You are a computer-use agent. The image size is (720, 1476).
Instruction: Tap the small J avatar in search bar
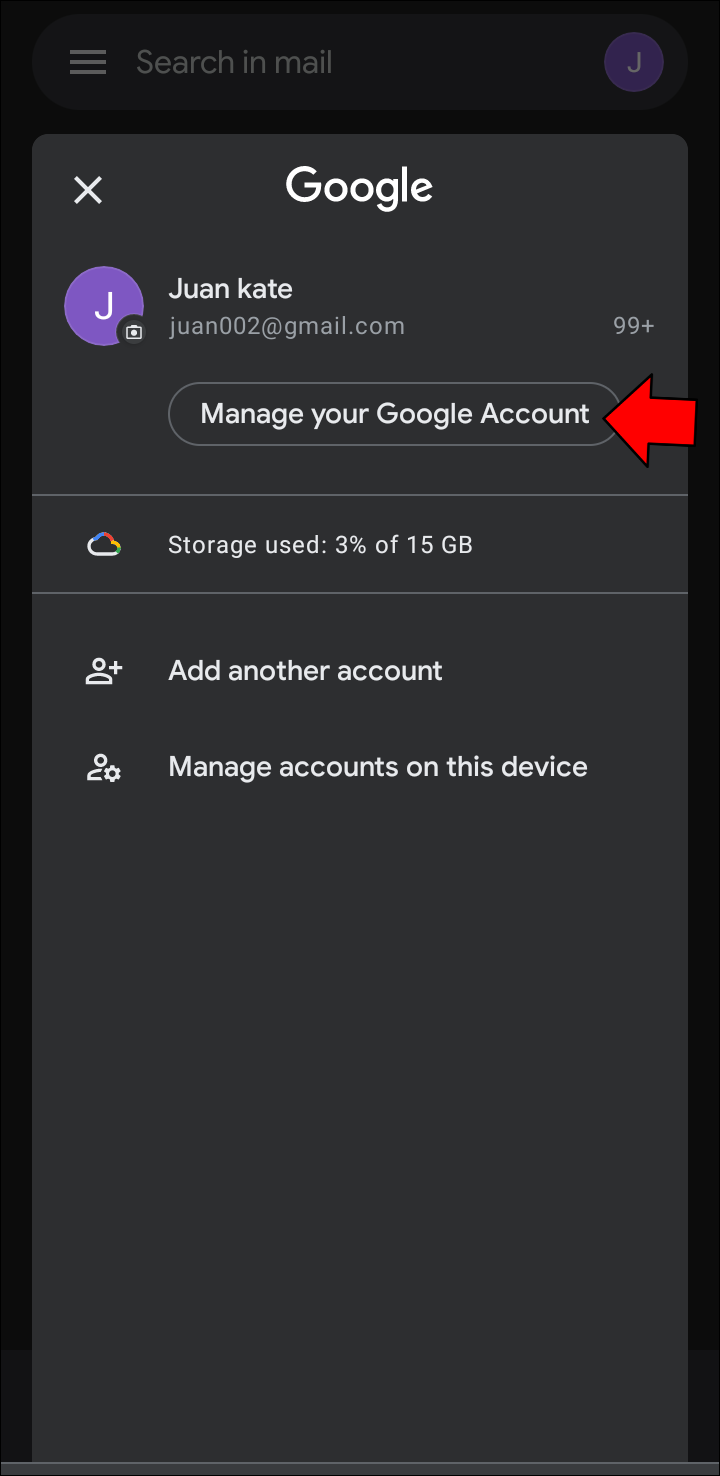click(633, 63)
